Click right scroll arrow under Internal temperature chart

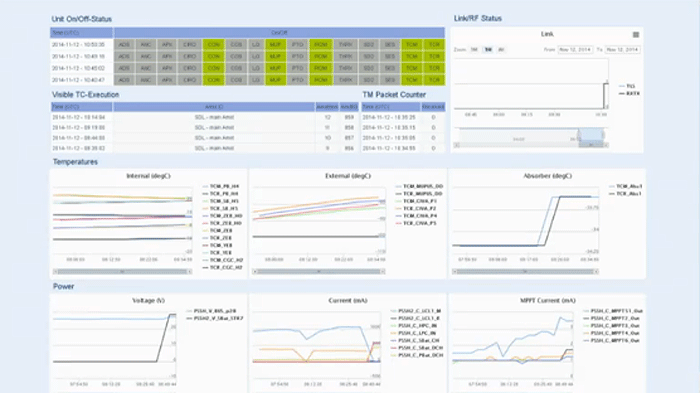coord(190,272)
